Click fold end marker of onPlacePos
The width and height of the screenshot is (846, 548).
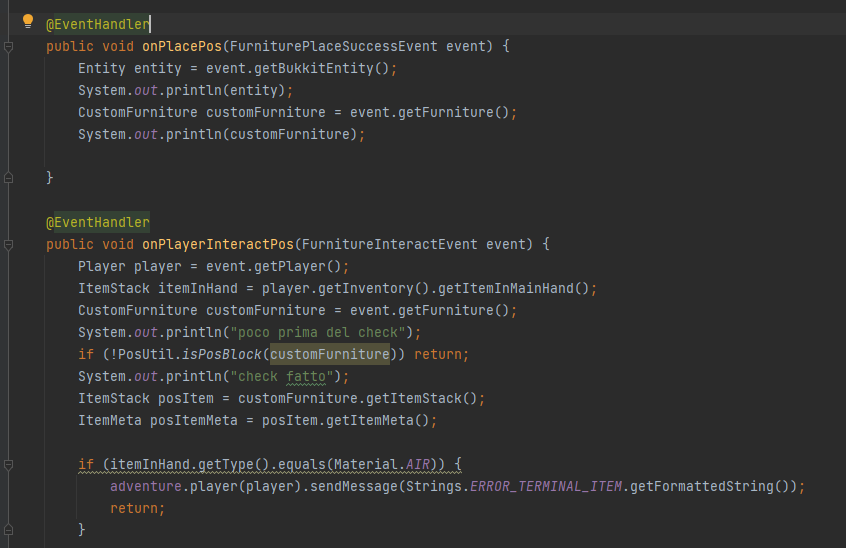(x=9, y=177)
